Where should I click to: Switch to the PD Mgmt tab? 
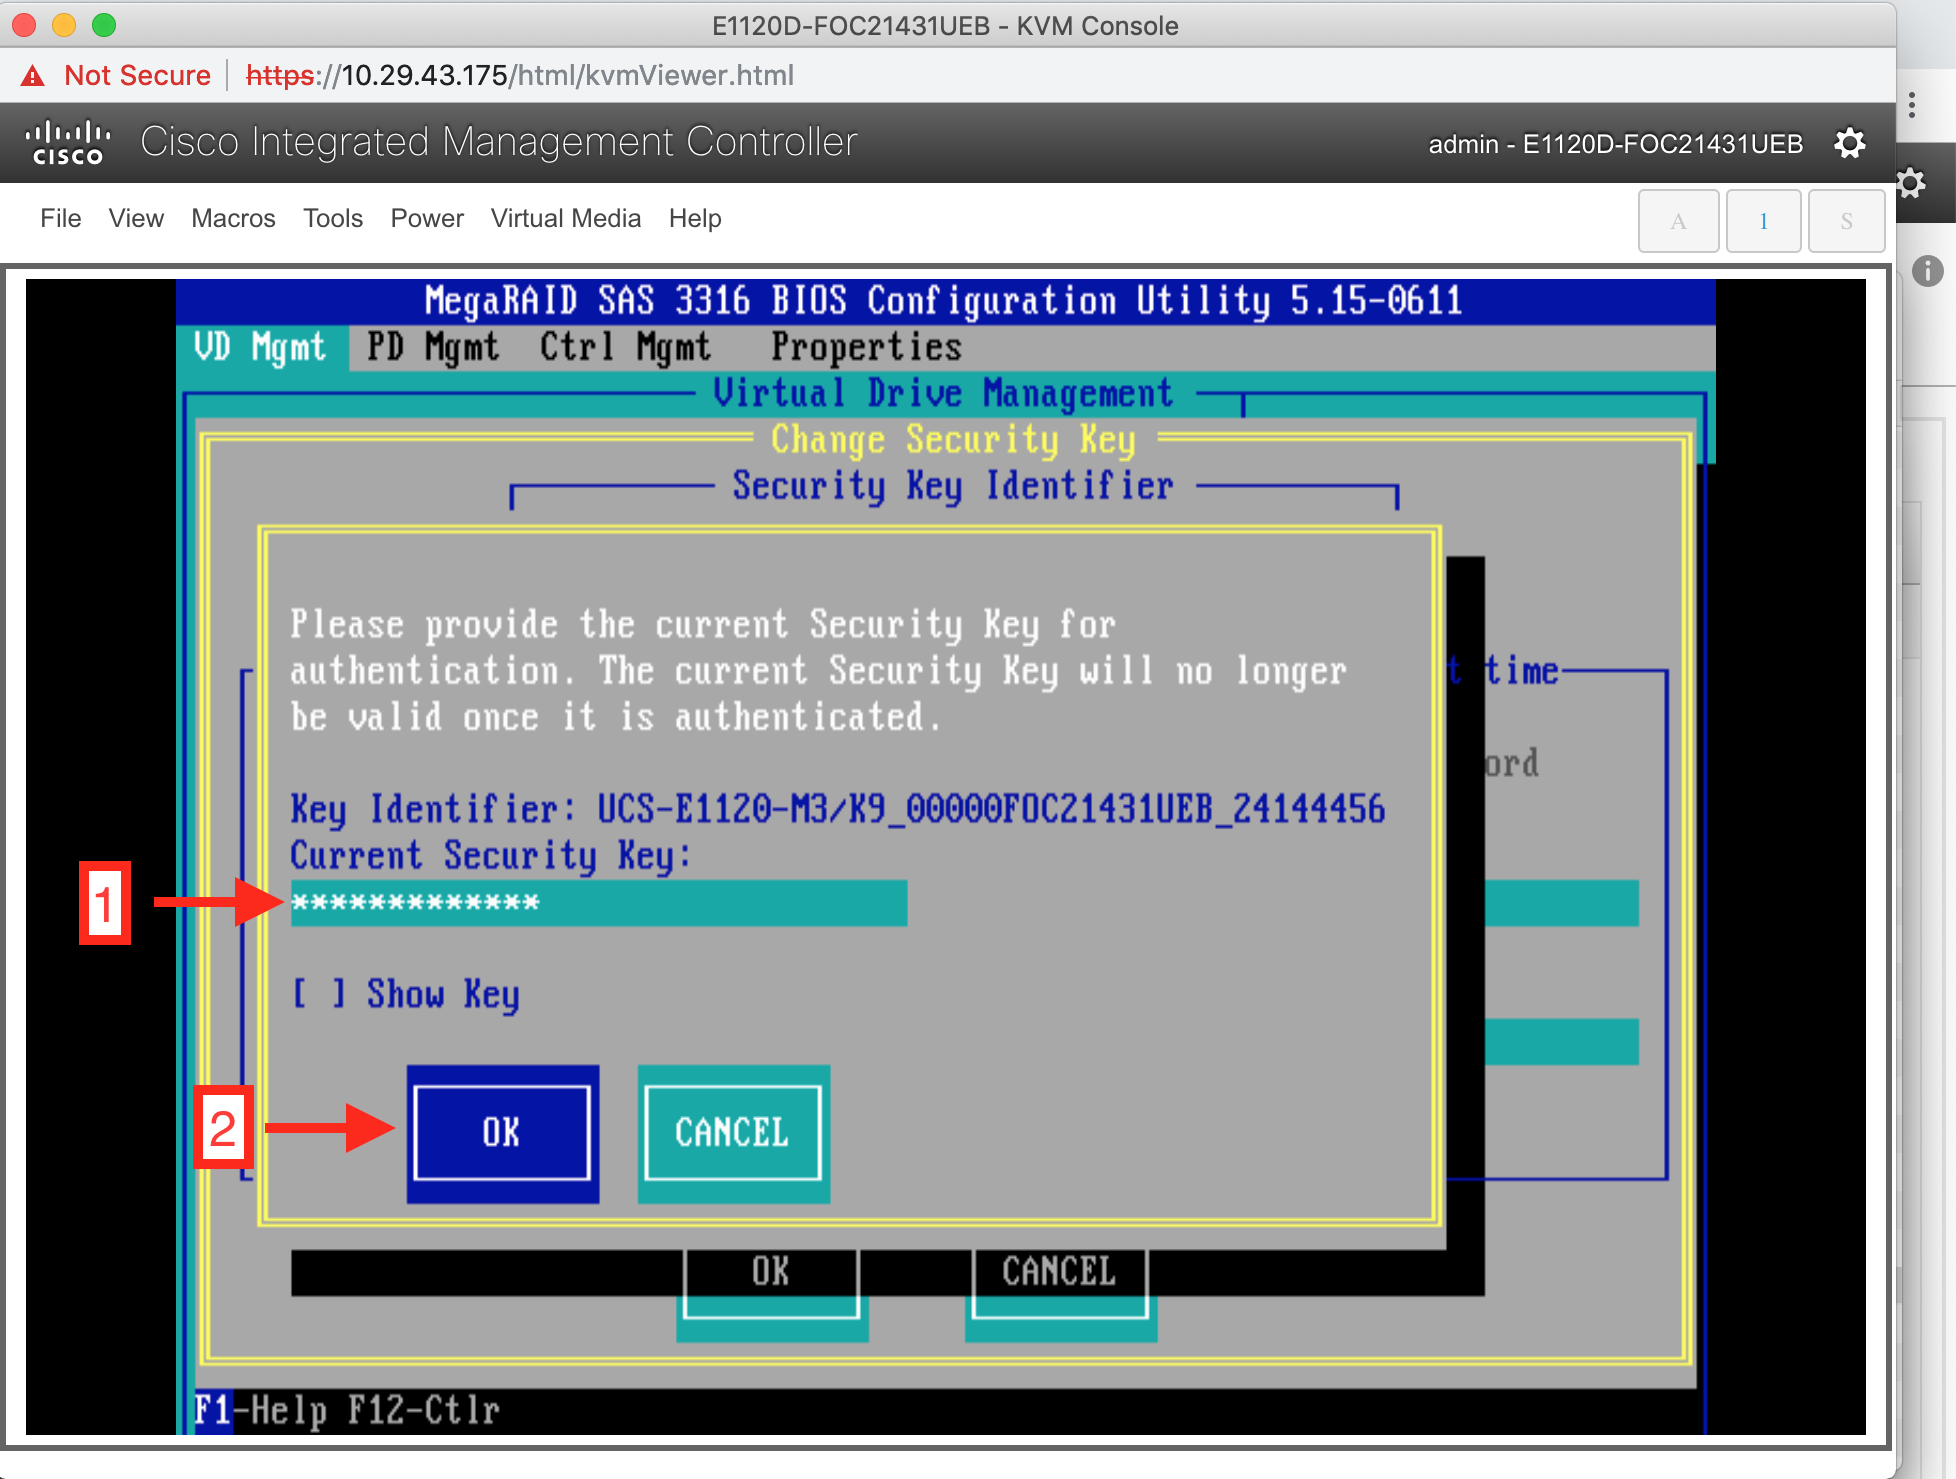pos(432,347)
